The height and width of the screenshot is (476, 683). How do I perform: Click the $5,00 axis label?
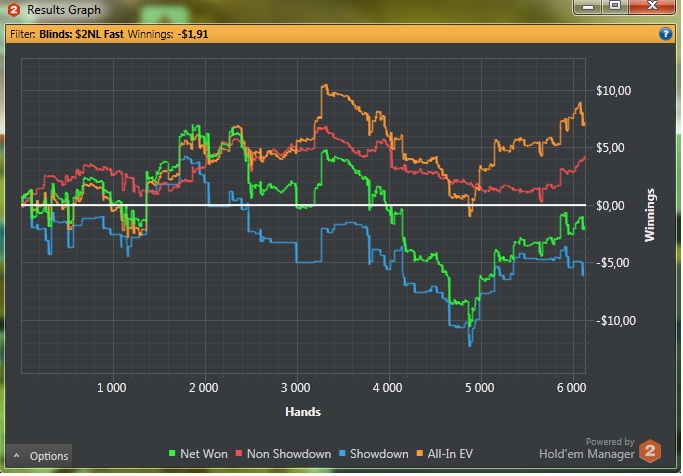[610, 148]
